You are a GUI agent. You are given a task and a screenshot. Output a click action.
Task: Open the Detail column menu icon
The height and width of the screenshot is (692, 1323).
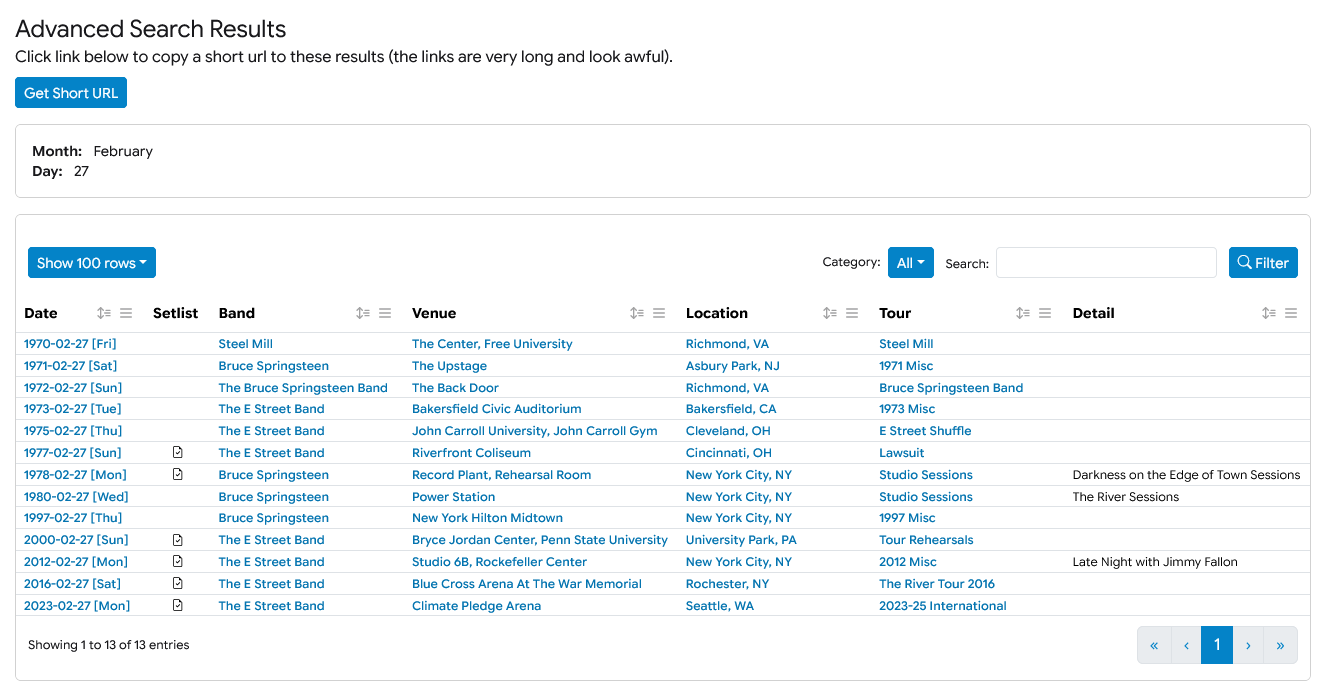(1291, 313)
